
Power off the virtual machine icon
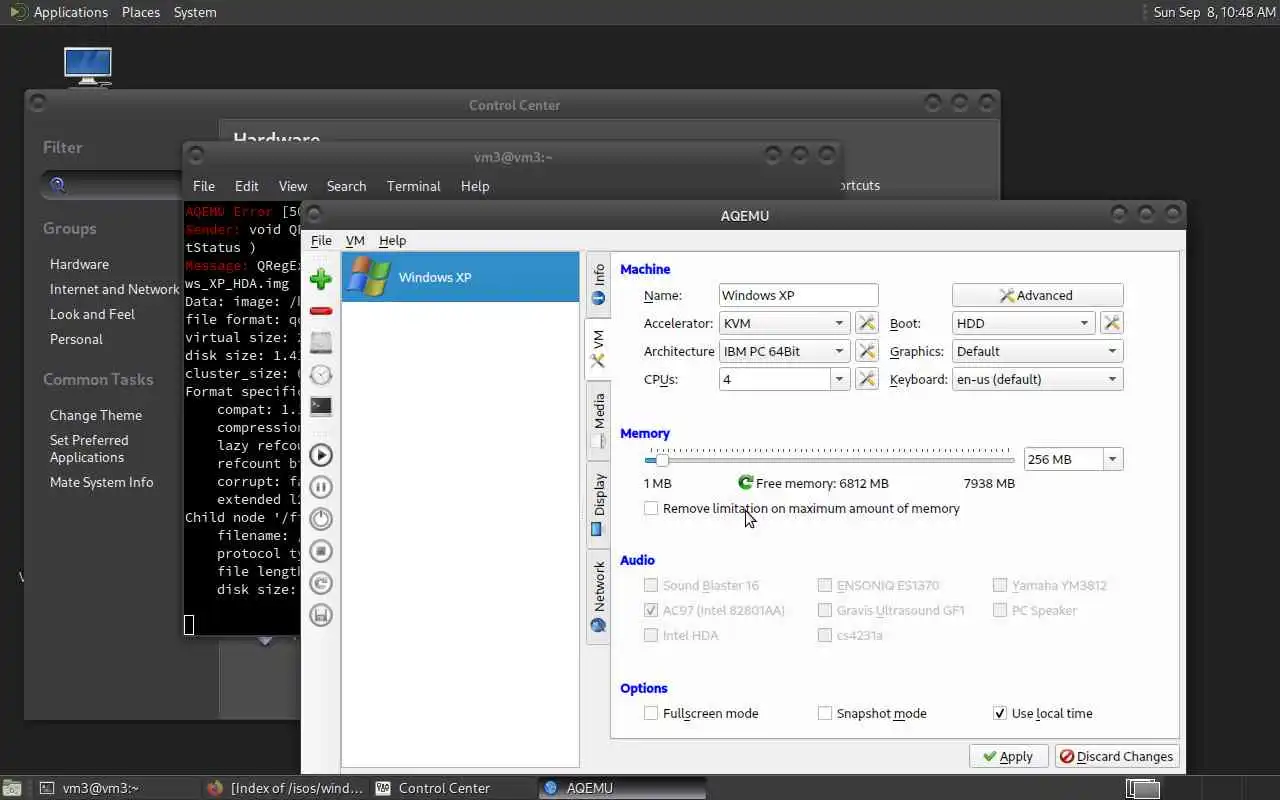click(321, 519)
